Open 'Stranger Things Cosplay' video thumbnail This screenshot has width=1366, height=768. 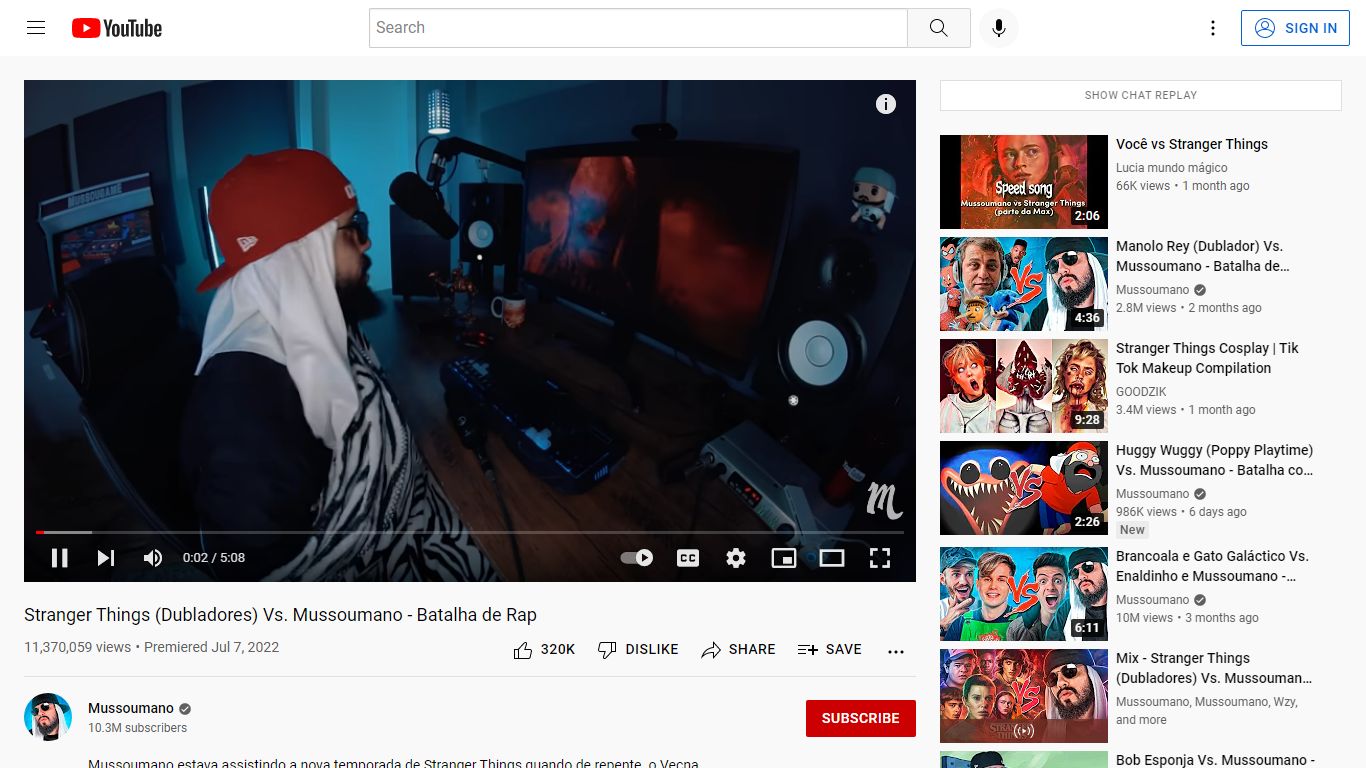coord(1024,386)
